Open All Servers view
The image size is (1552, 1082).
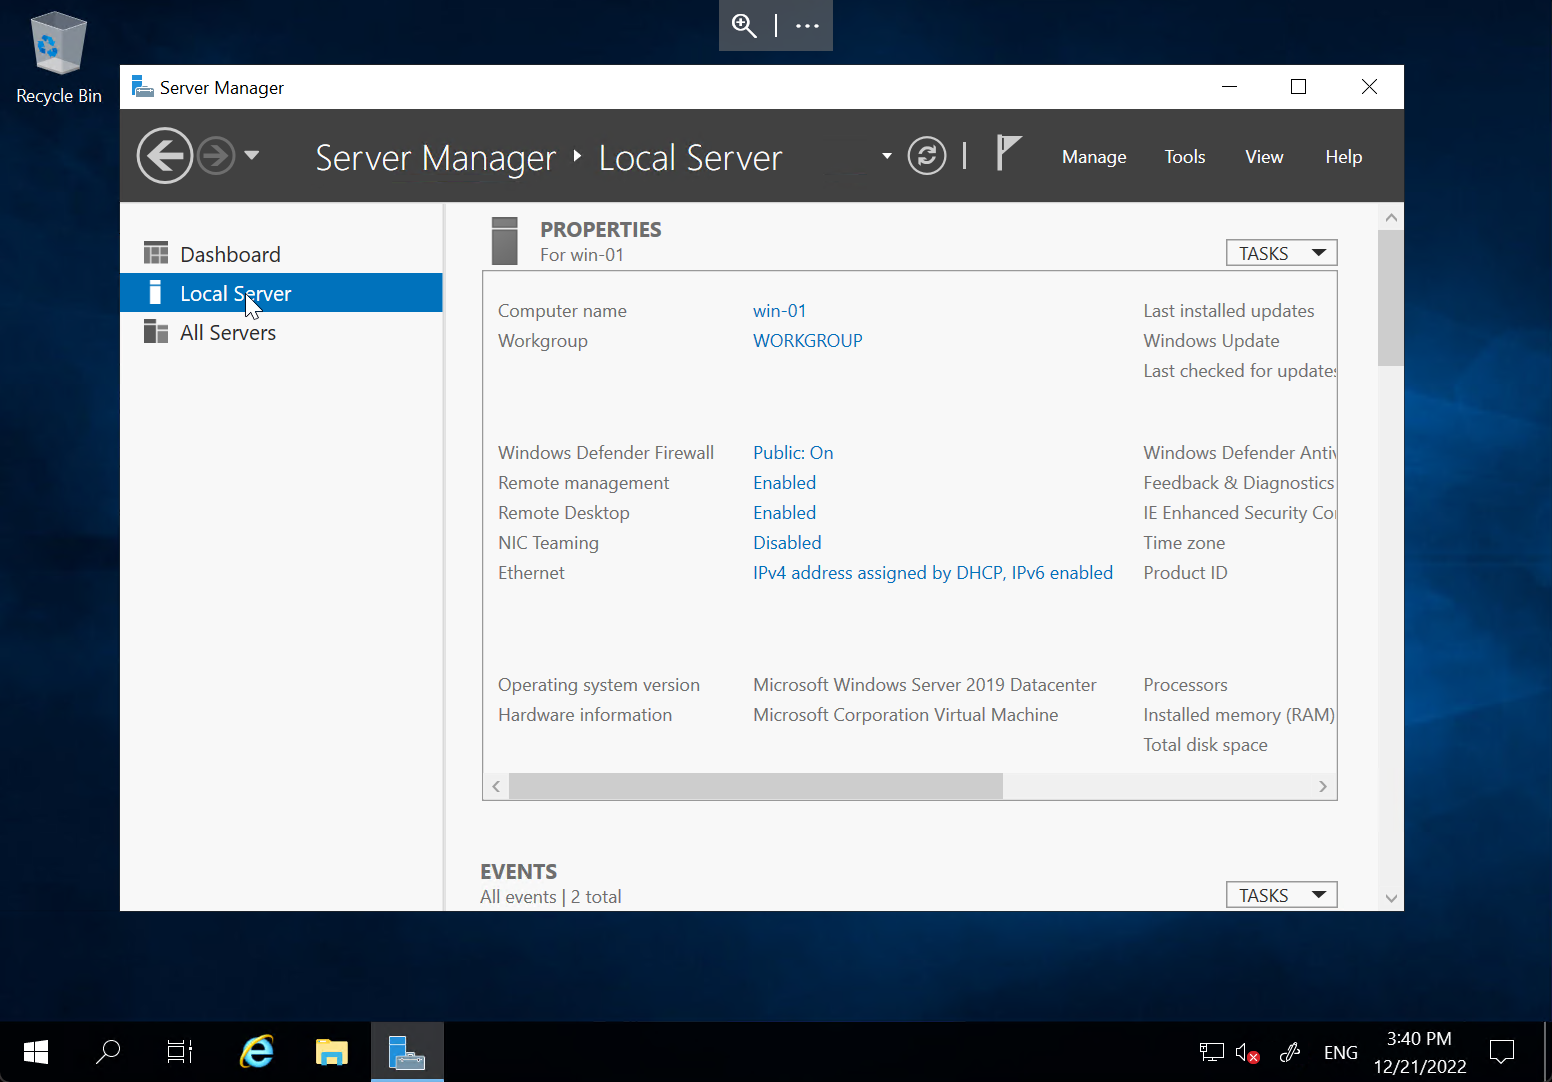click(x=228, y=332)
